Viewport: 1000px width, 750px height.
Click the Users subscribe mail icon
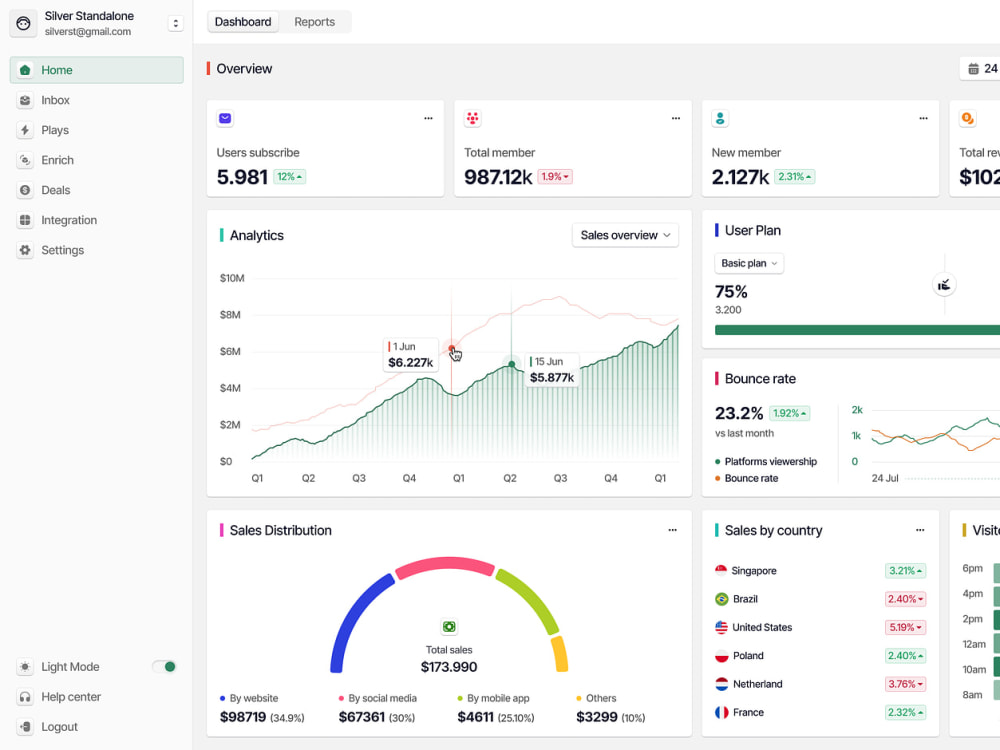[x=225, y=119]
